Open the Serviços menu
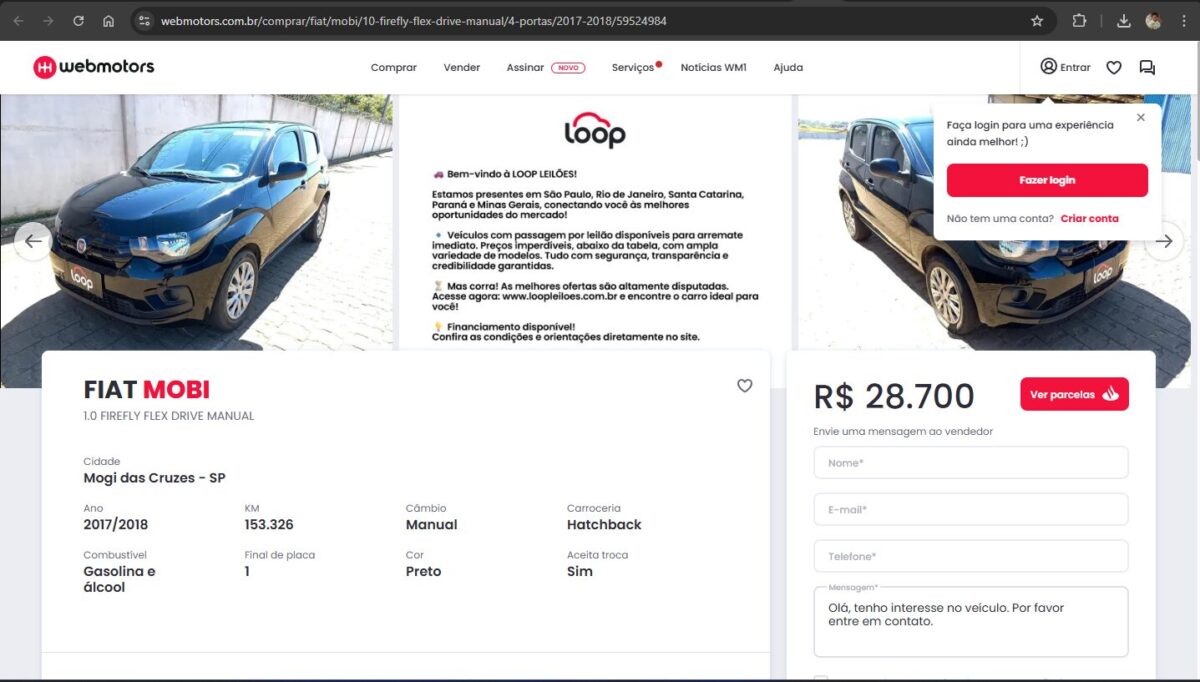 pyautogui.click(x=633, y=67)
